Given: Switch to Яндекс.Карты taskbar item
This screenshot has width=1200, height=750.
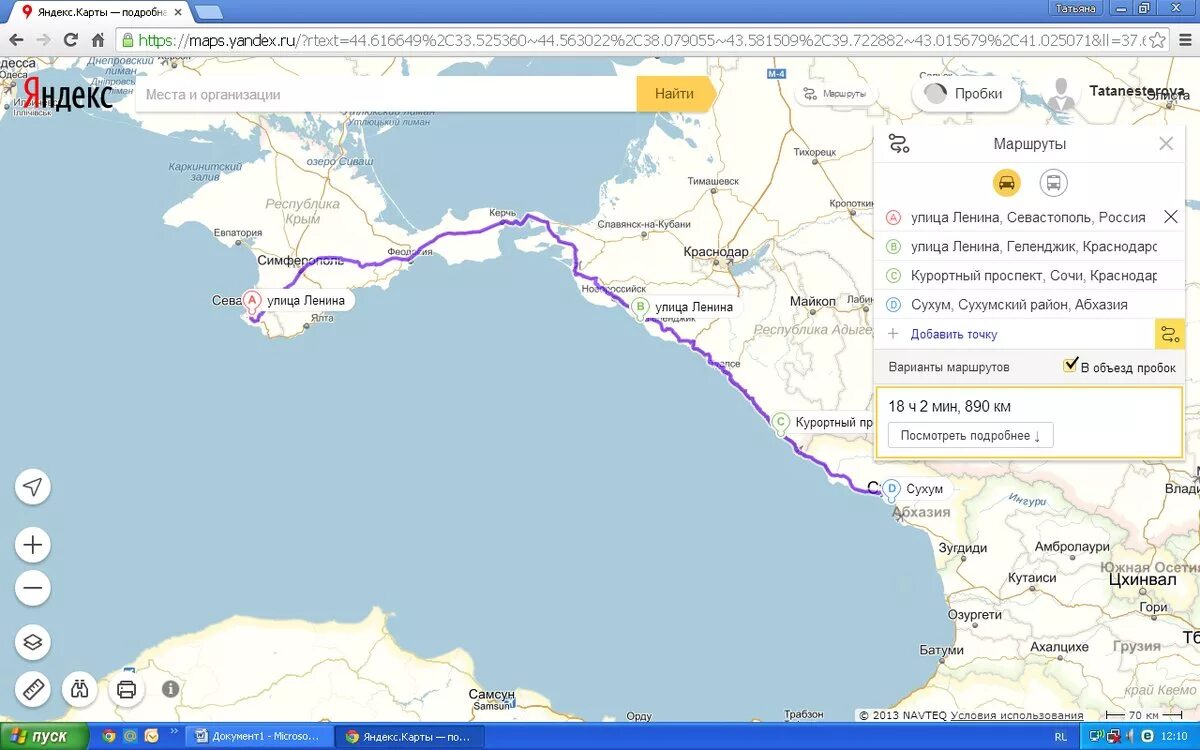Looking at the screenshot, I should (408, 736).
